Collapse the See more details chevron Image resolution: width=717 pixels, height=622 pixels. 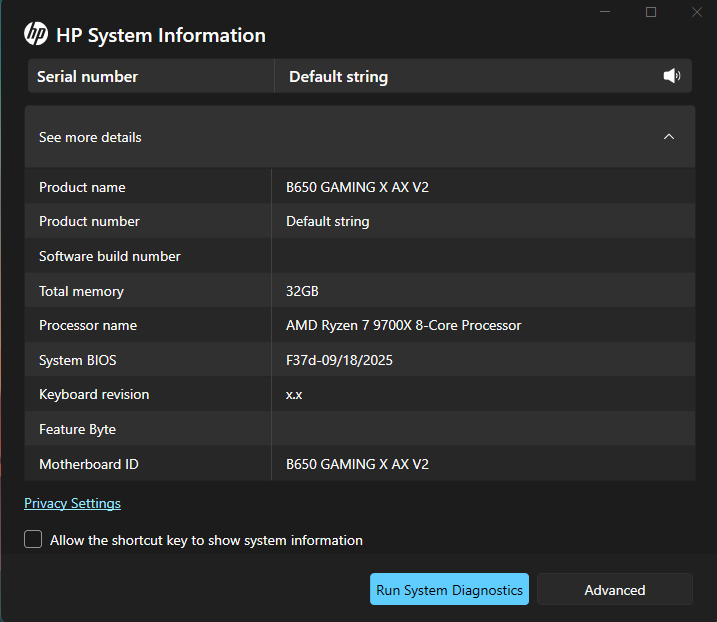(x=669, y=137)
